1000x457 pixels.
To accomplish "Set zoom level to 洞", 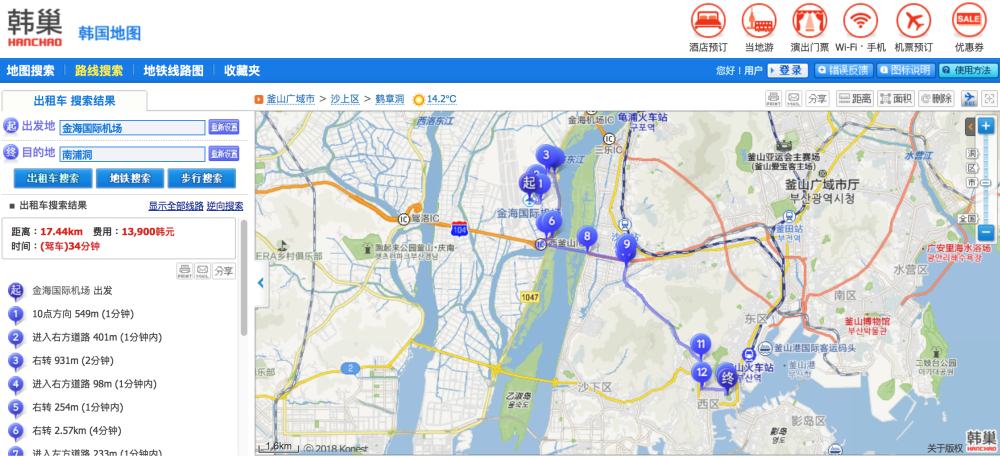I will pos(971,153).
